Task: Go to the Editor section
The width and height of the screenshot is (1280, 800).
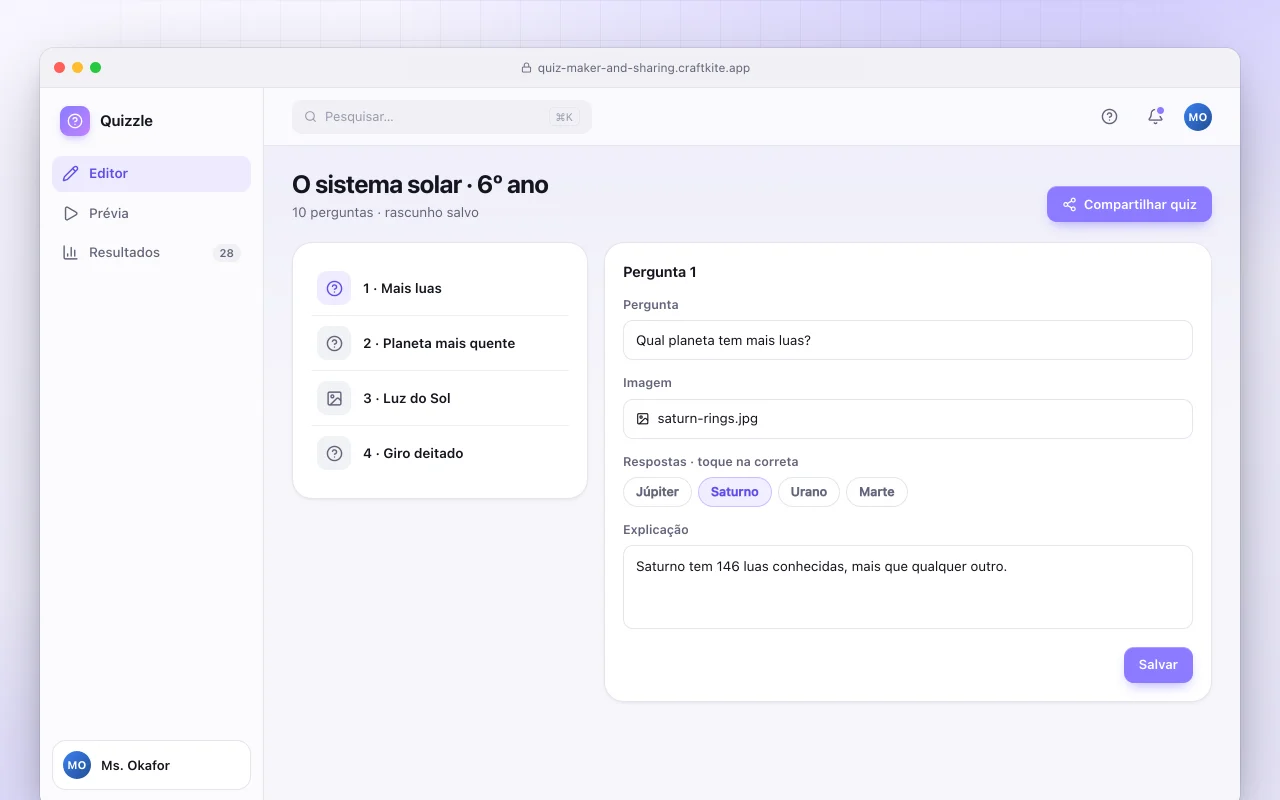Action: point(151,174)
